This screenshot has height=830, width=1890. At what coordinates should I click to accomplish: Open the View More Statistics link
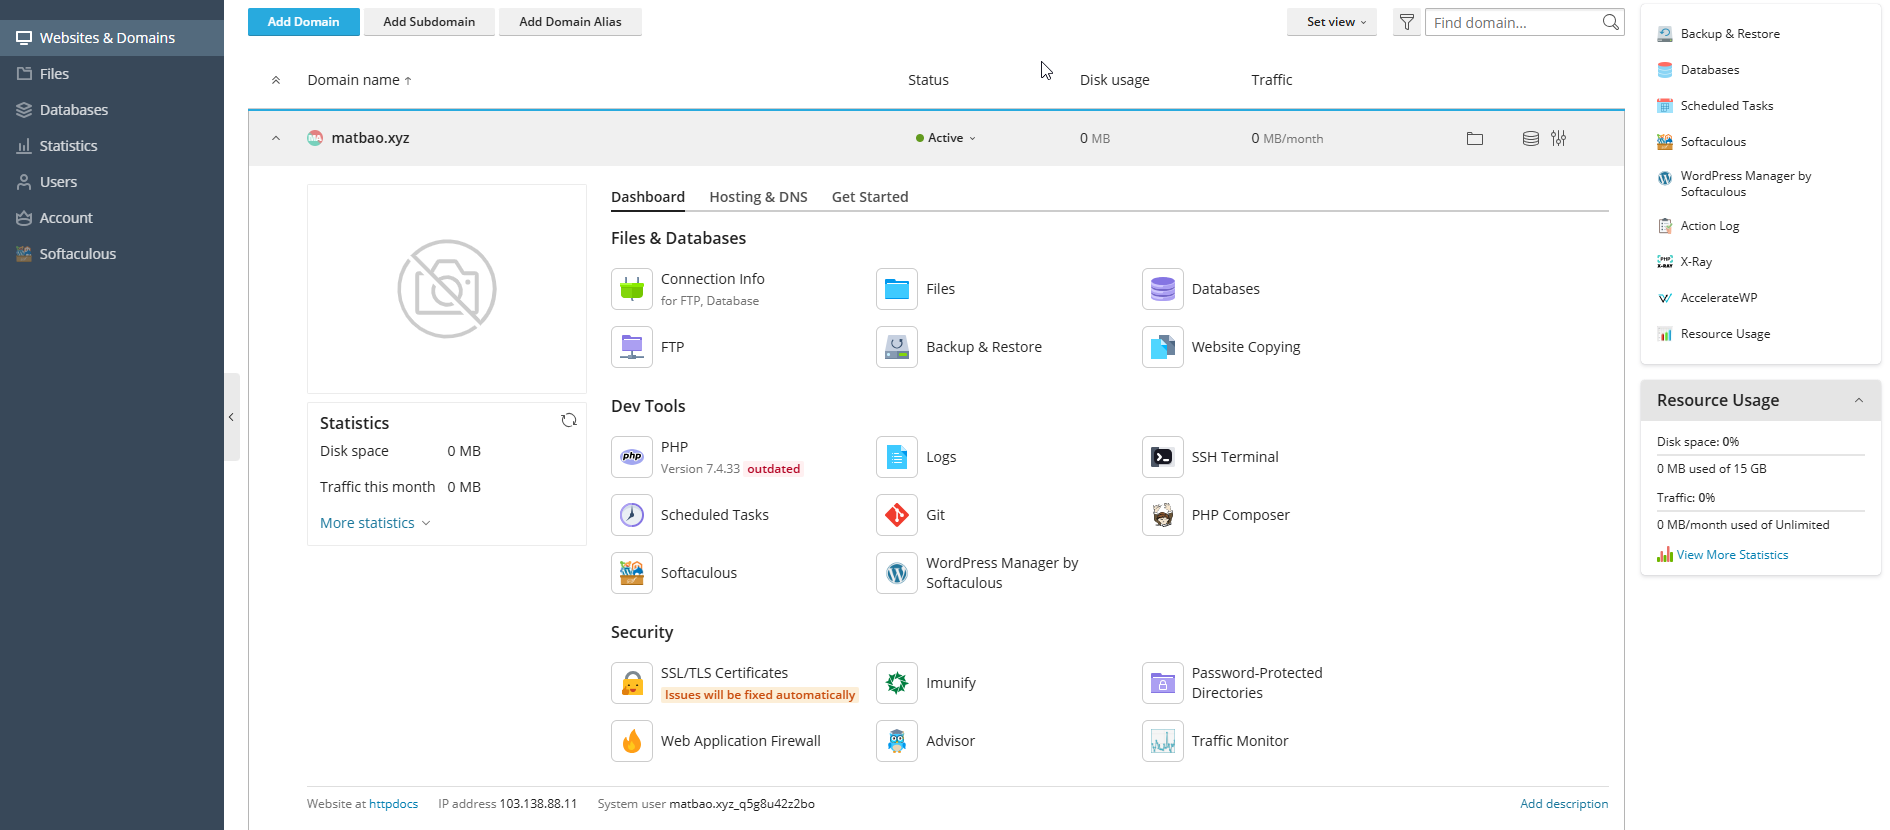tap(1732, 555)
